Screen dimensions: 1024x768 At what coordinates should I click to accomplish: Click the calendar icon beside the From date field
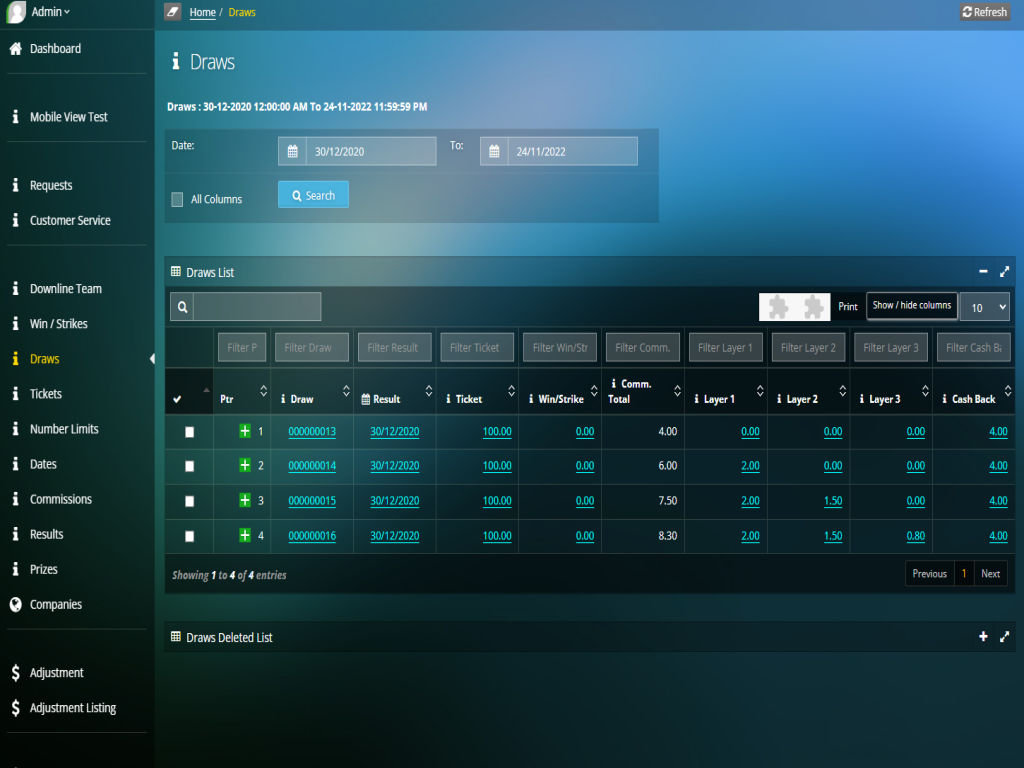pyautogui.click(x=292, y=152)
